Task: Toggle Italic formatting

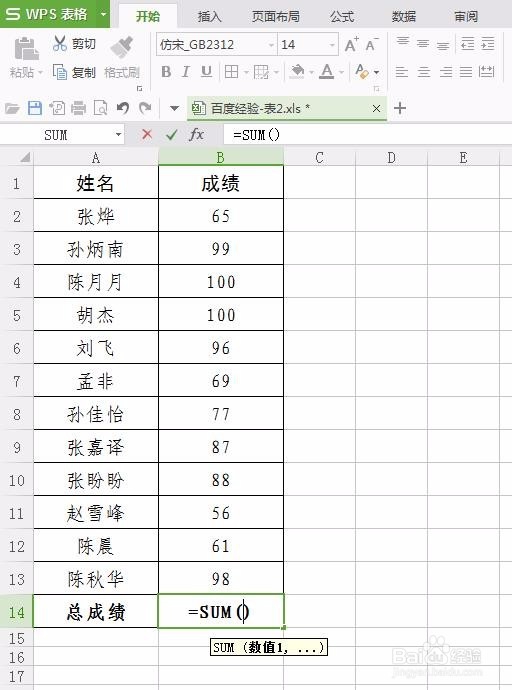Action: [186, 71]
